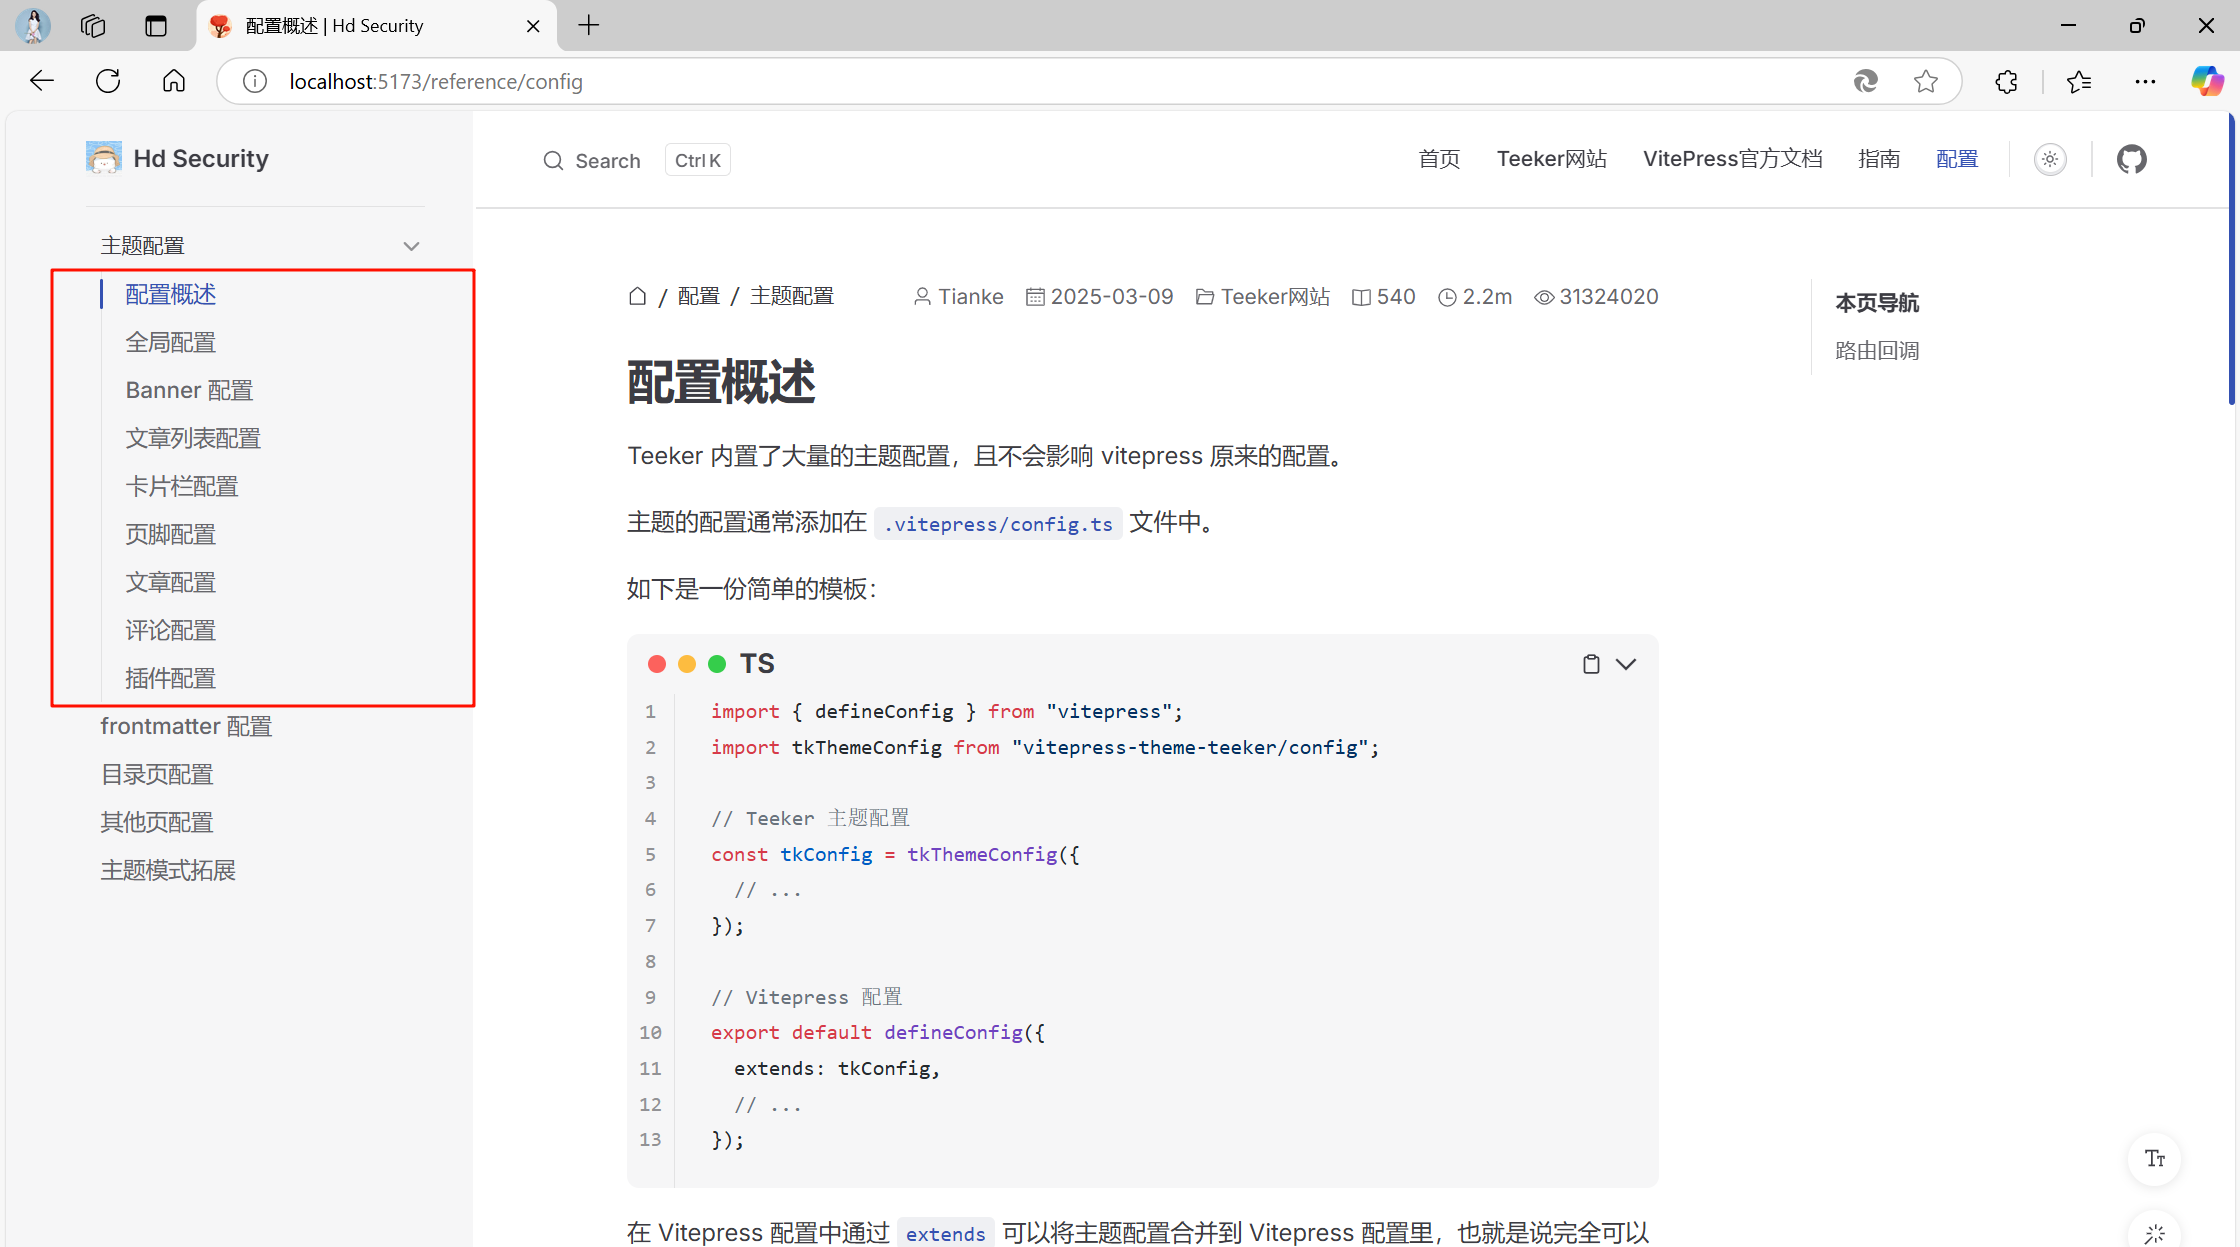This screenshot has width=2240, height=1247.
Task: Toggle the light/dark theme switch
Action: point(2050,159)
